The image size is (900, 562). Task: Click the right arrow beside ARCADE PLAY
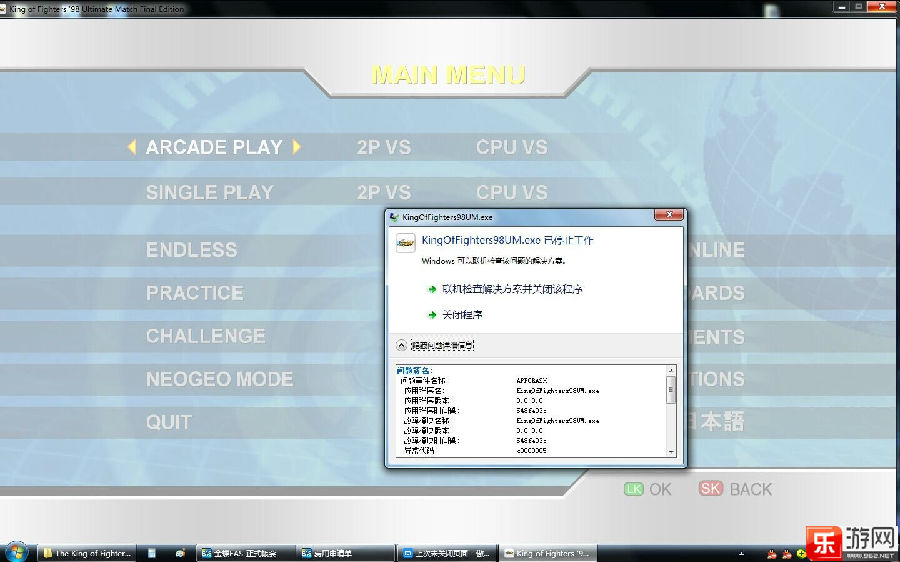296,147
